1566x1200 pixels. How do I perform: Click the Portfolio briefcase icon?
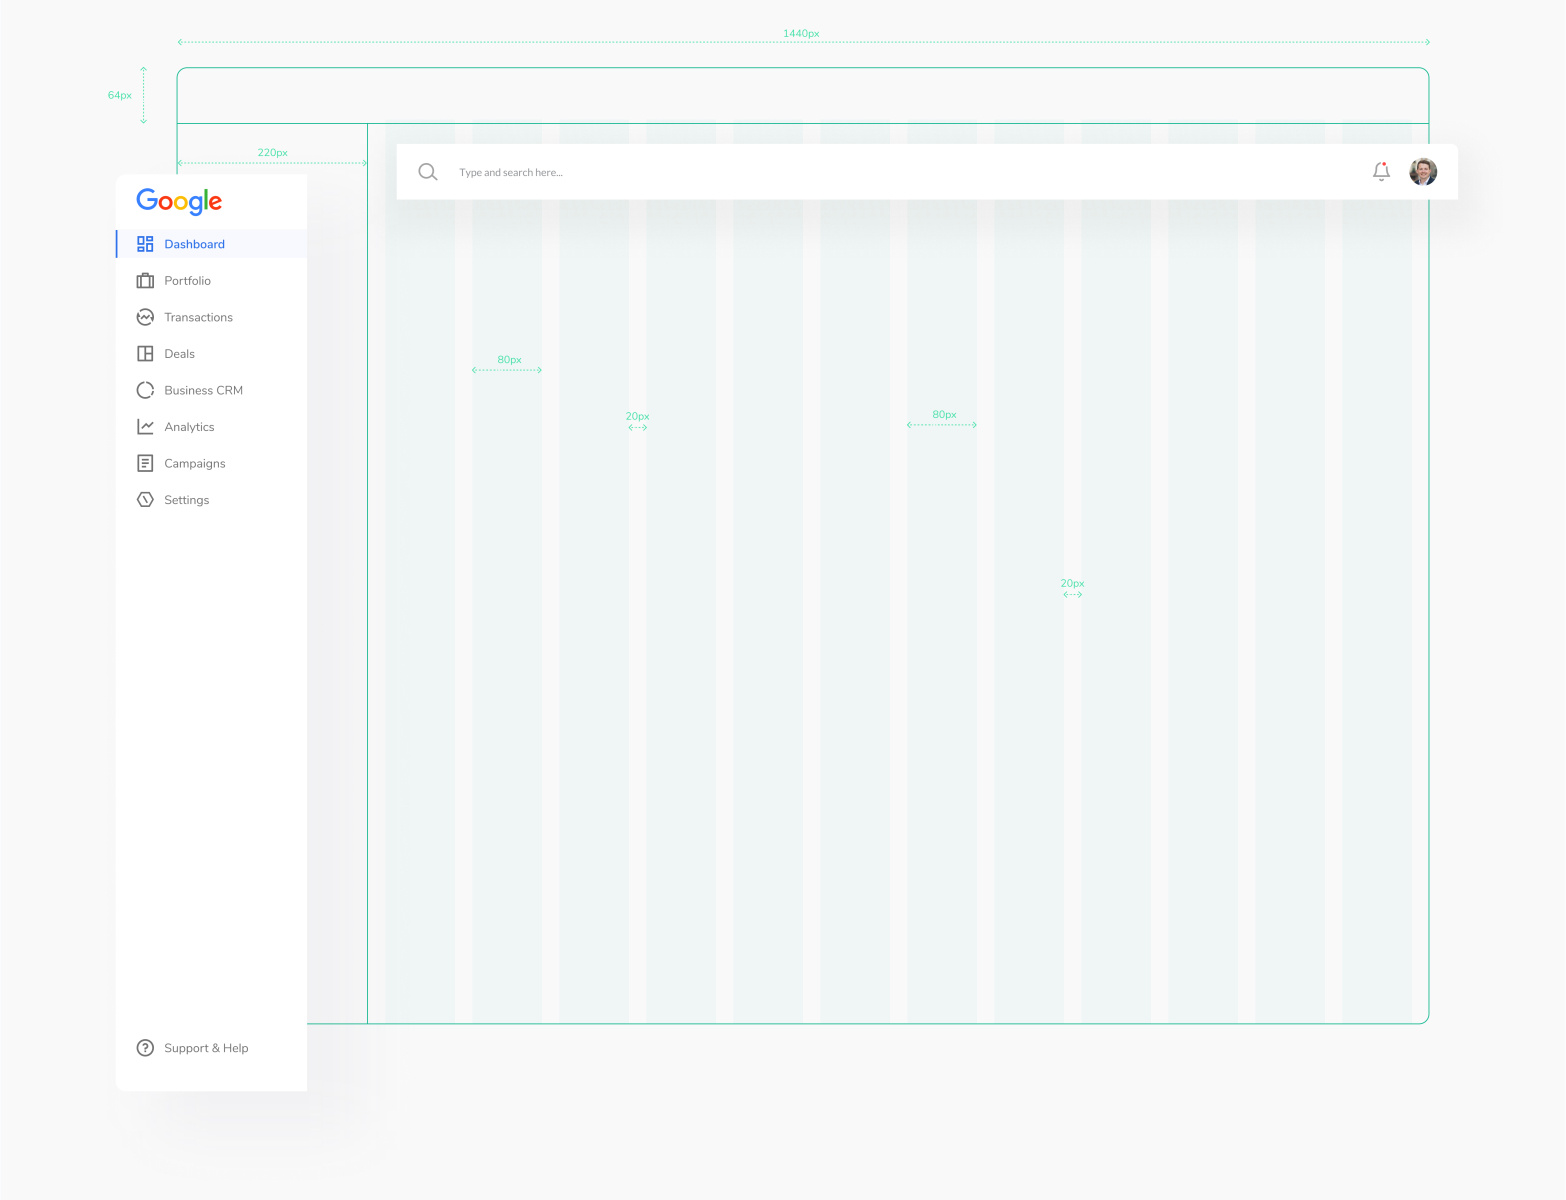point(145,280)
